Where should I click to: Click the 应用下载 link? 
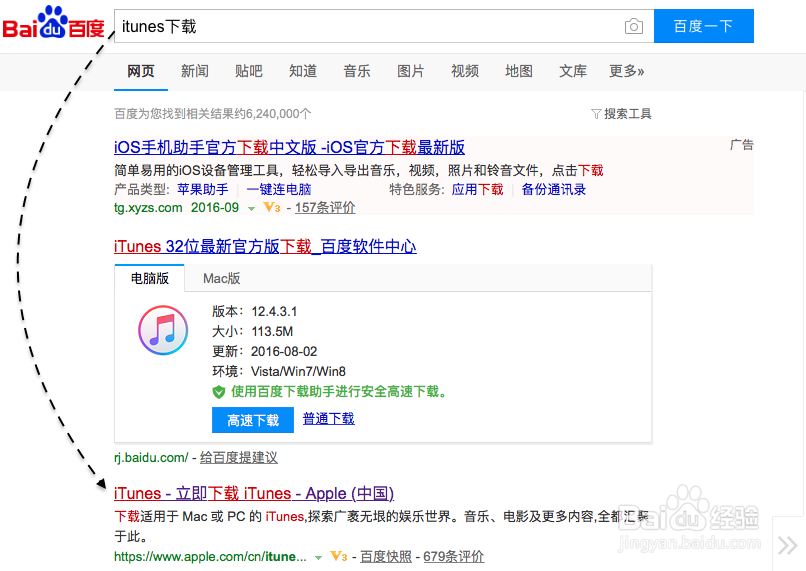(x=478, y=189)
